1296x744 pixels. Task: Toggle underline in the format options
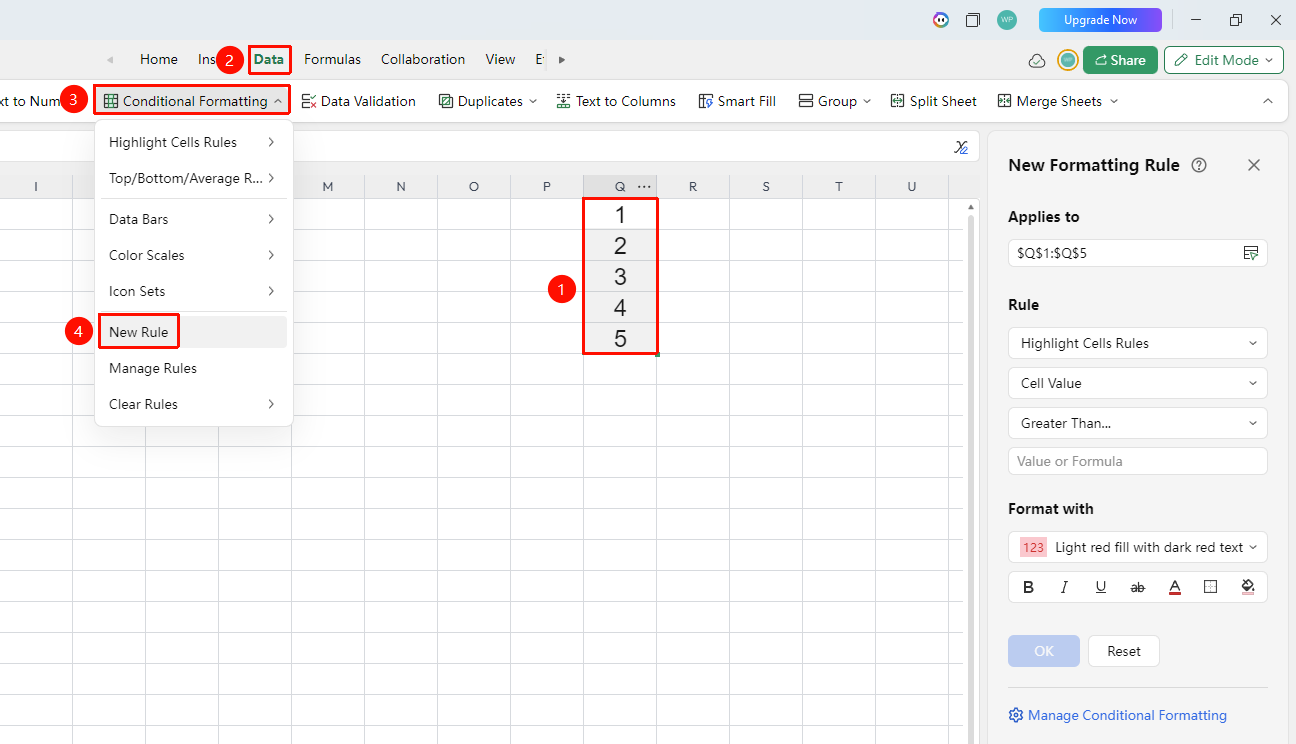1101,587
